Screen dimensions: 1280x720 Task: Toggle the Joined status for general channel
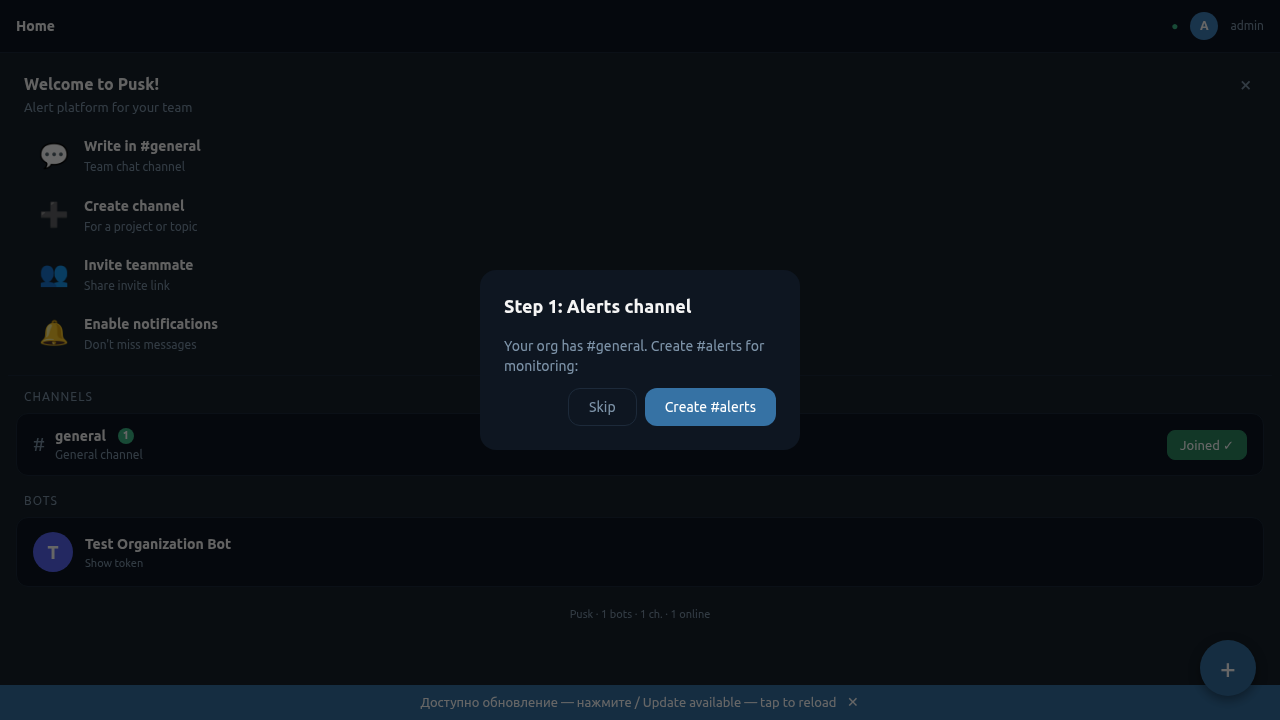click(x=1206, y=445)
